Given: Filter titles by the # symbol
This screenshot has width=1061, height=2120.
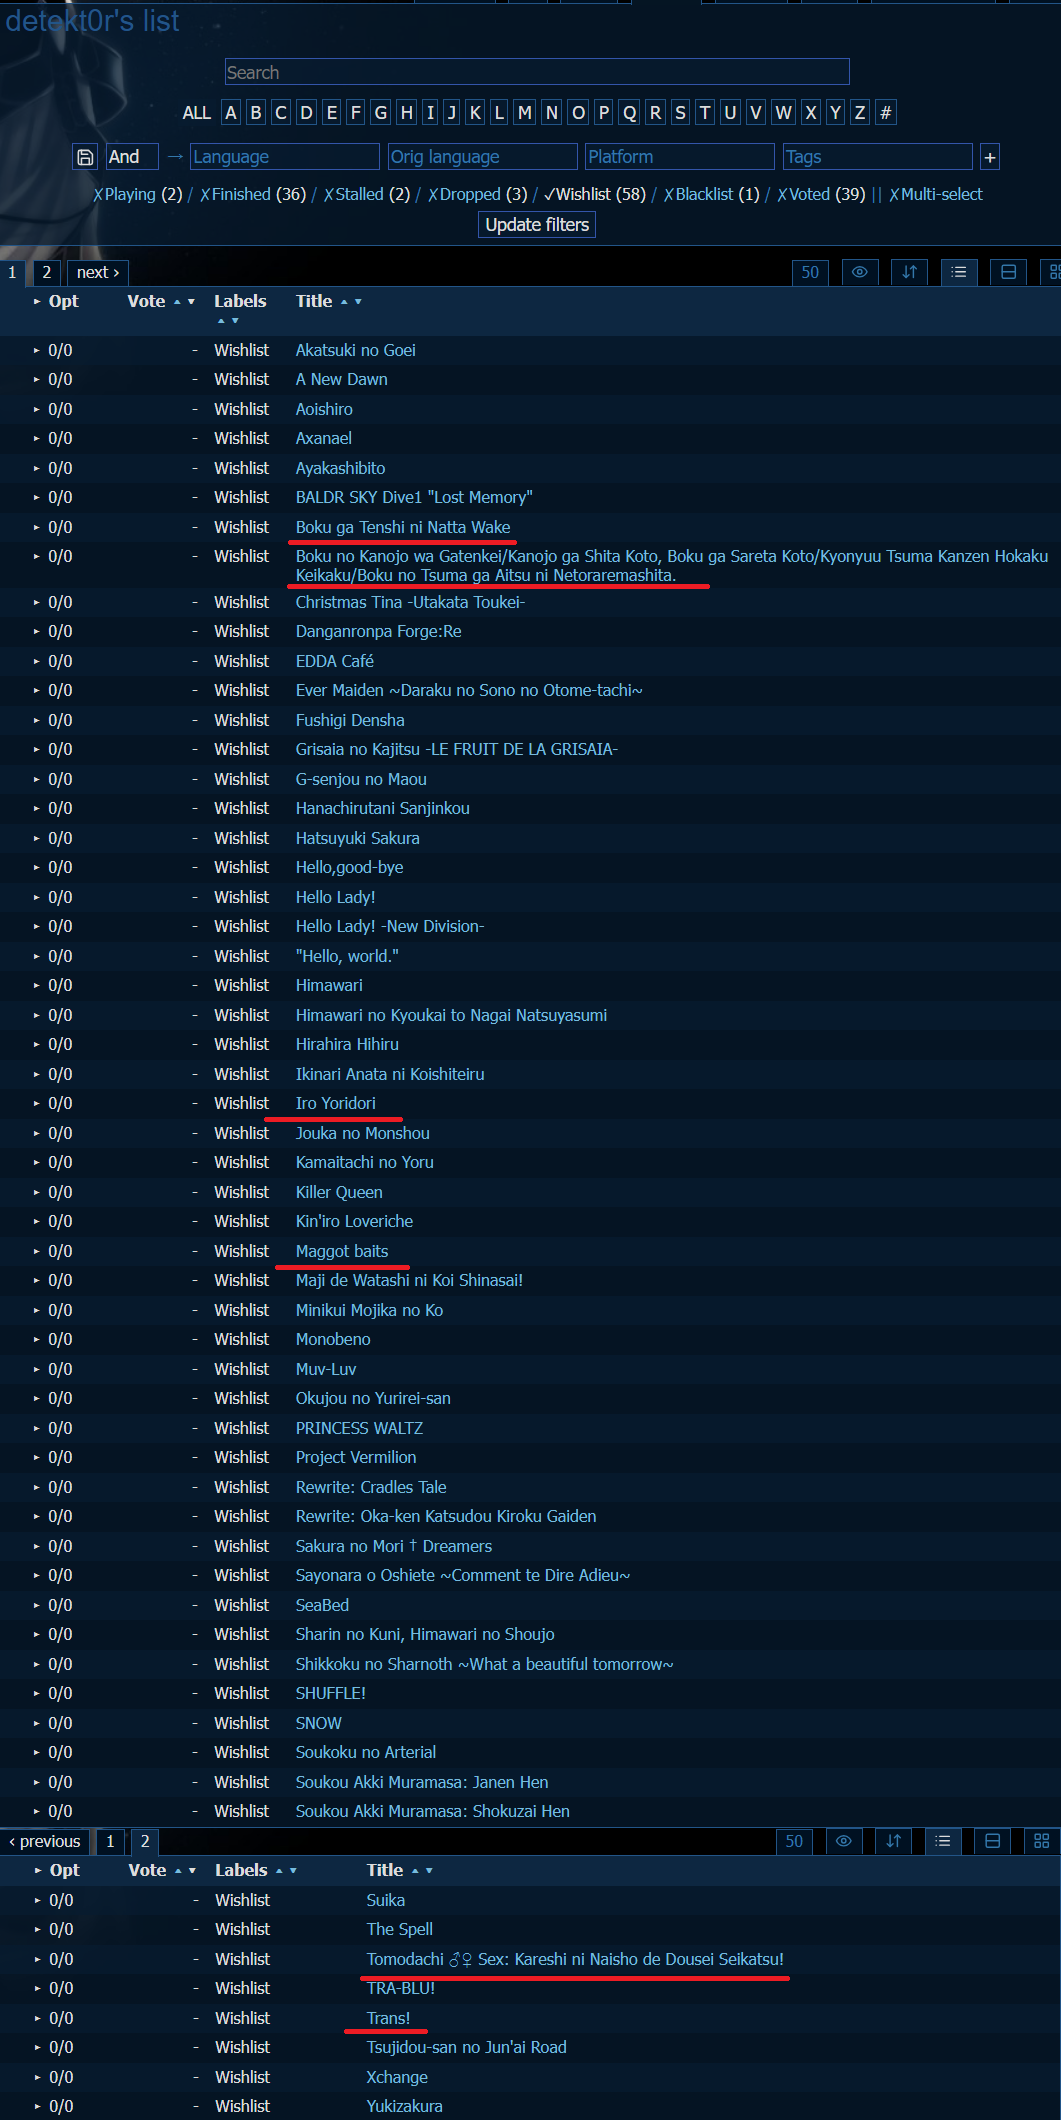Looking at the screenshot, I should coord(885,112).
